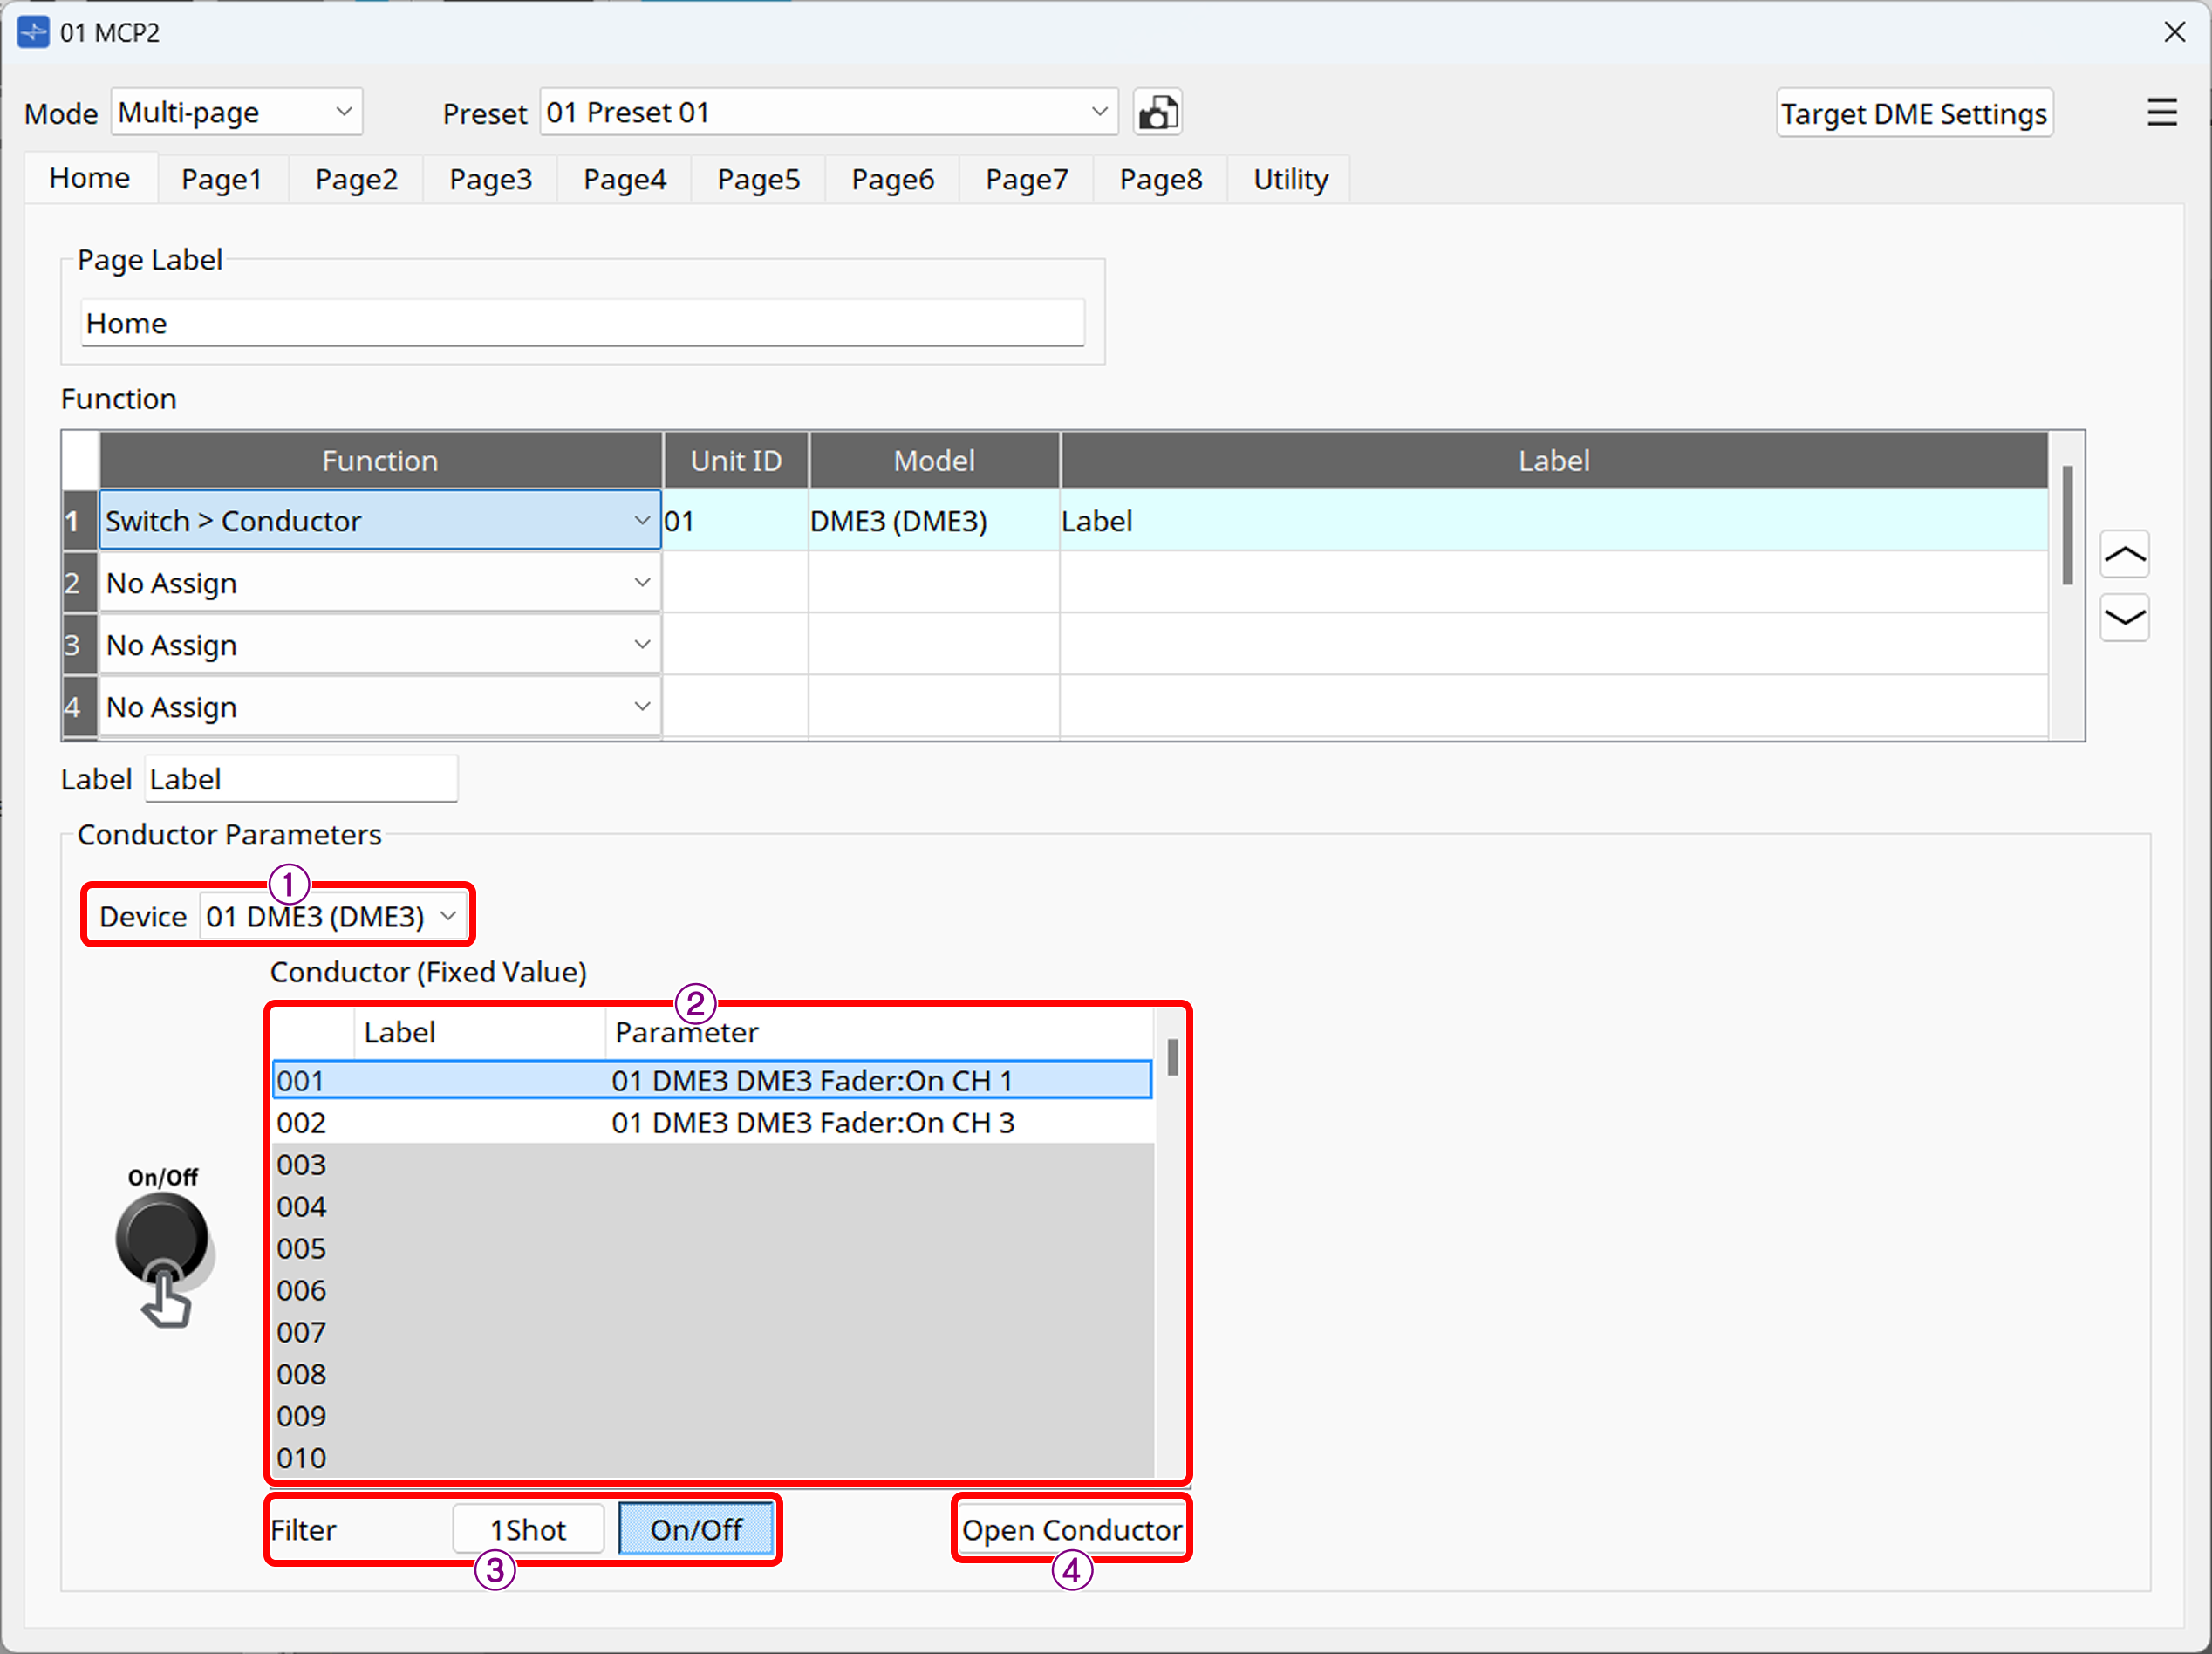Toggle the On/Off filter button
Viewport: 2212px width, 1654px height.
(695, 1530)
